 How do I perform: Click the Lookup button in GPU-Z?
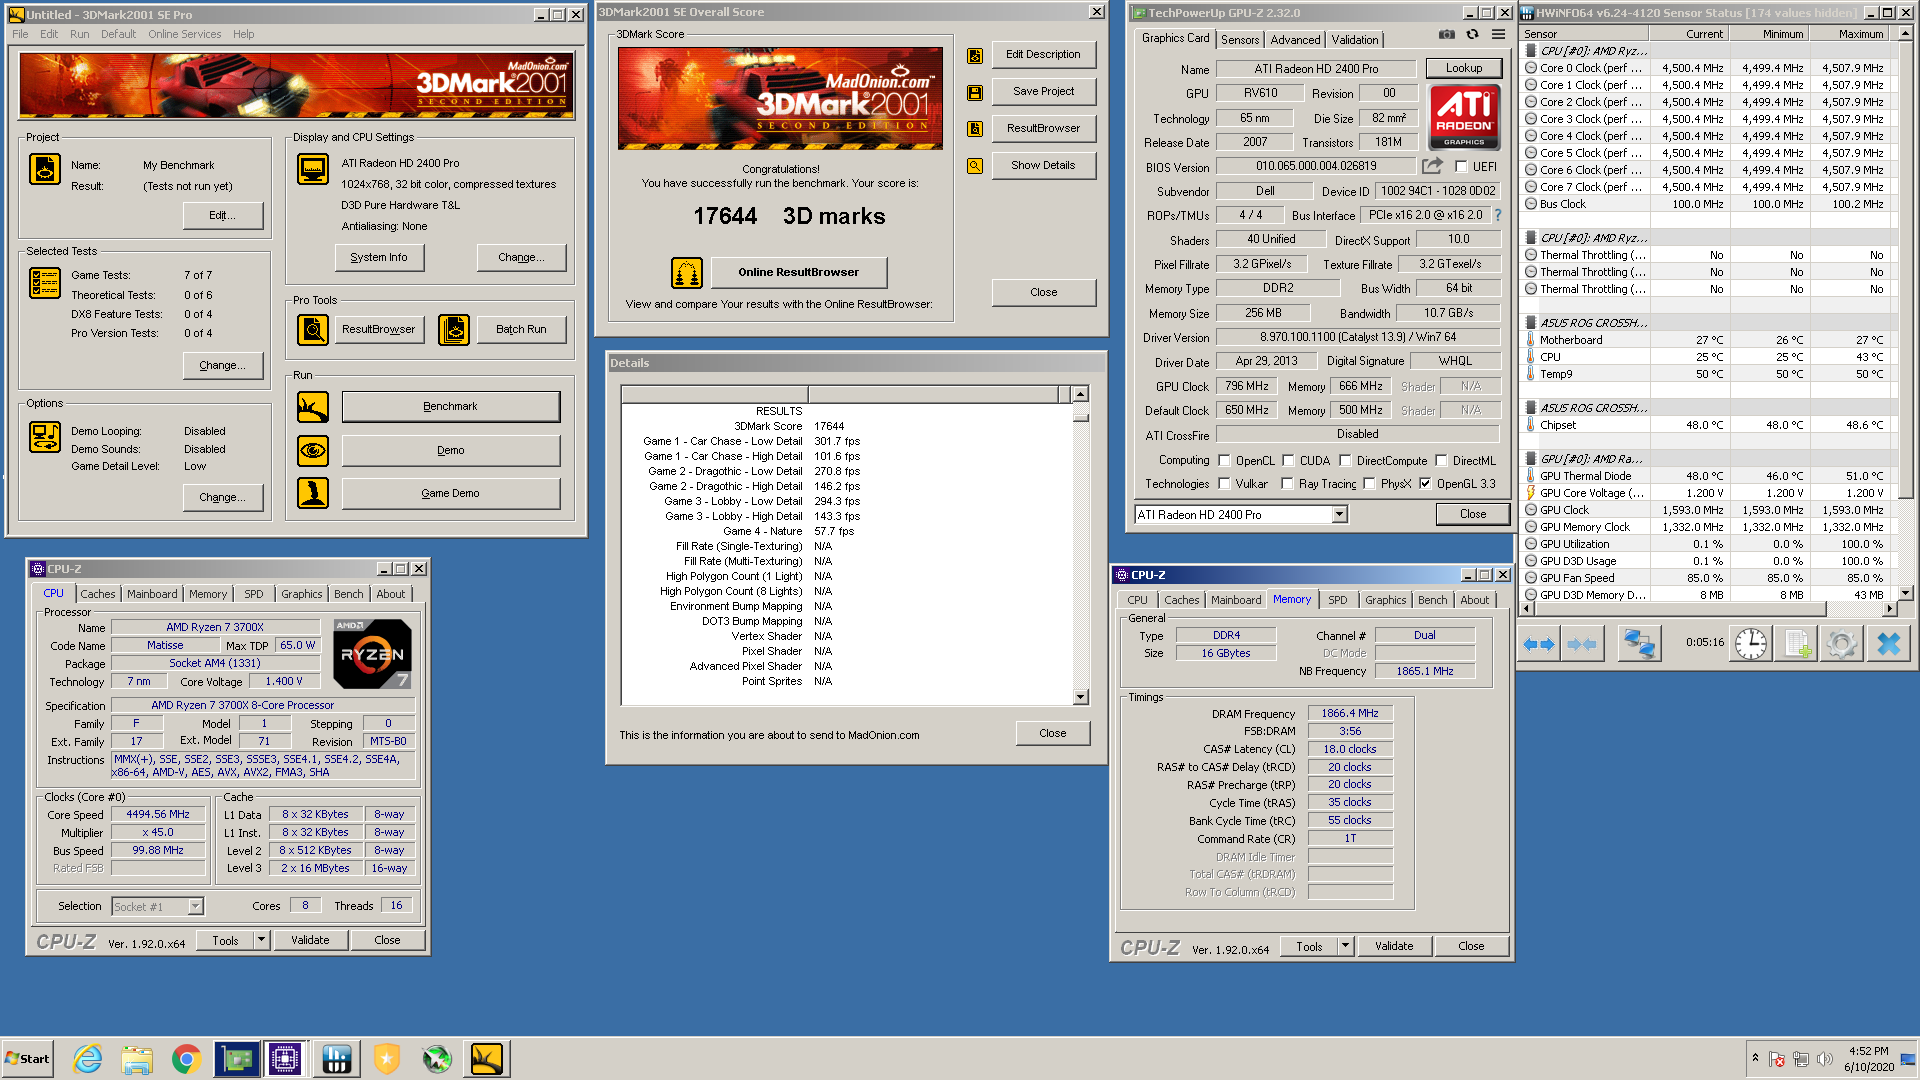[1463, 68]
